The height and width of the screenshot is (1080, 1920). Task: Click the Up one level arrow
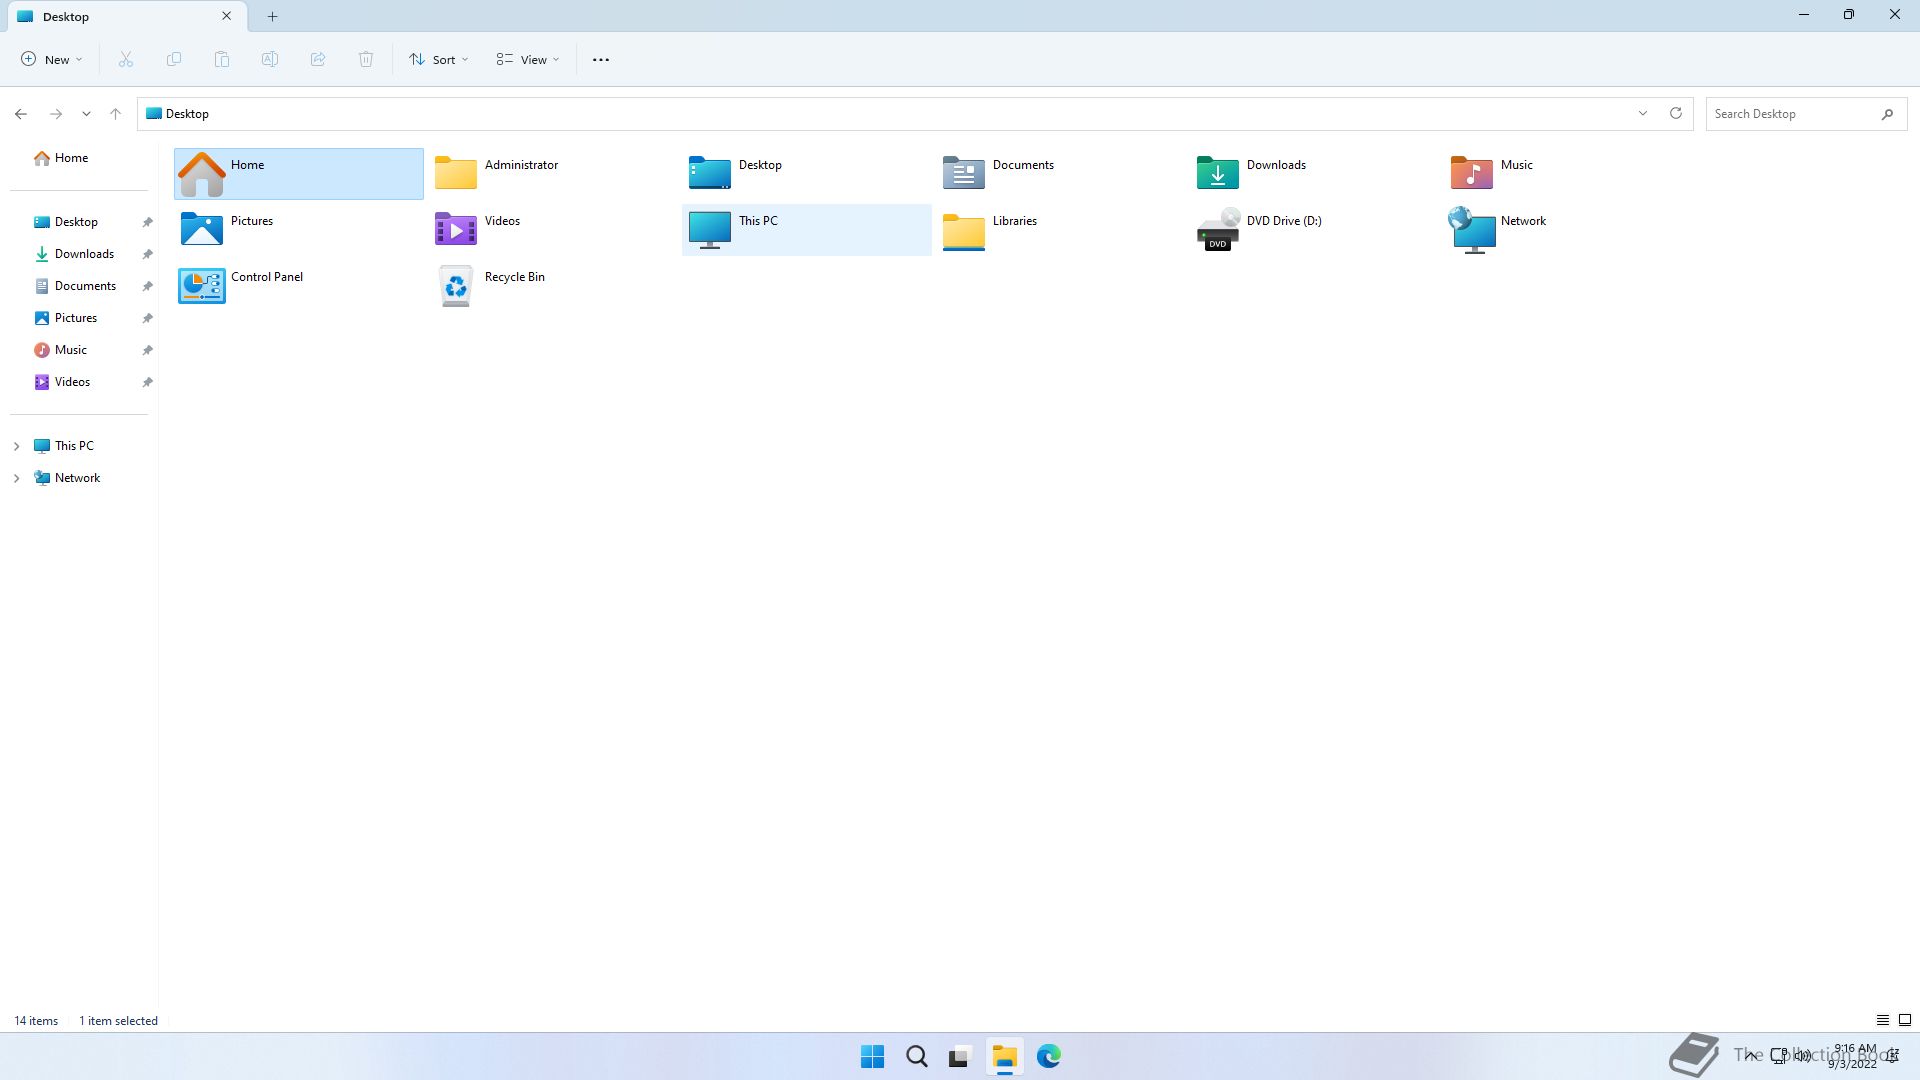click(x=115, y=114)
